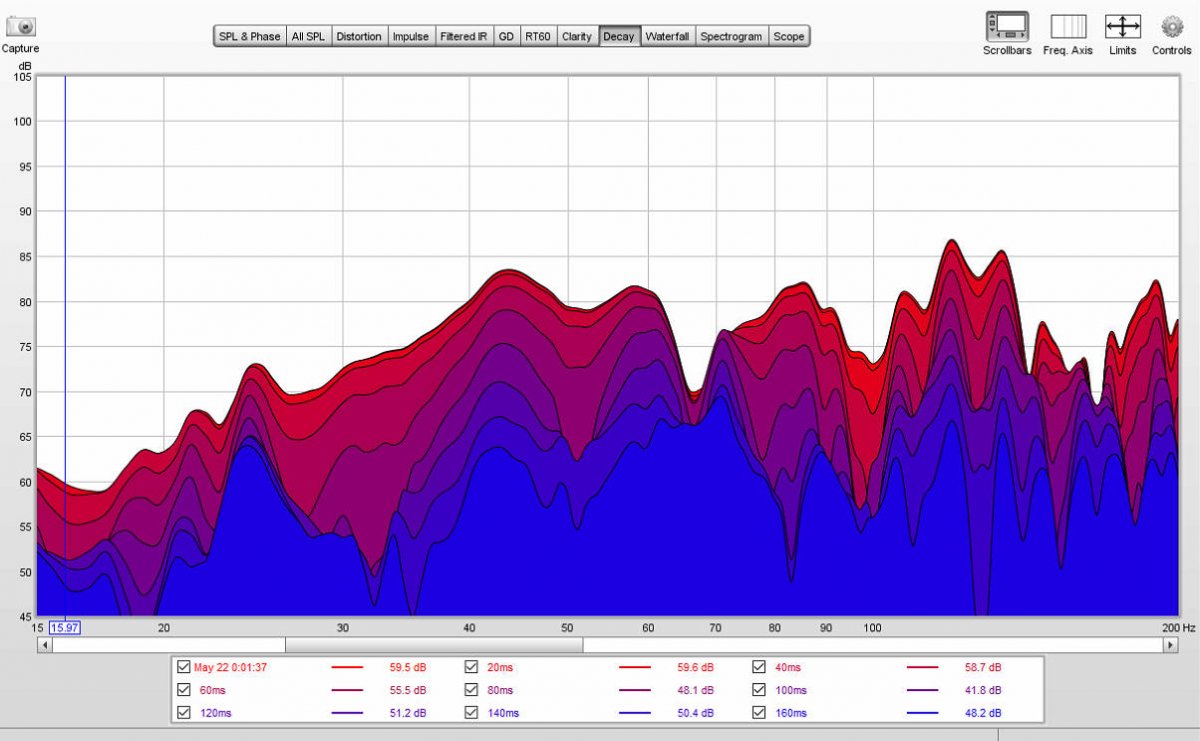
Task: Click the 15.97 cursor frequency label
Action: (x=65, y=627)
